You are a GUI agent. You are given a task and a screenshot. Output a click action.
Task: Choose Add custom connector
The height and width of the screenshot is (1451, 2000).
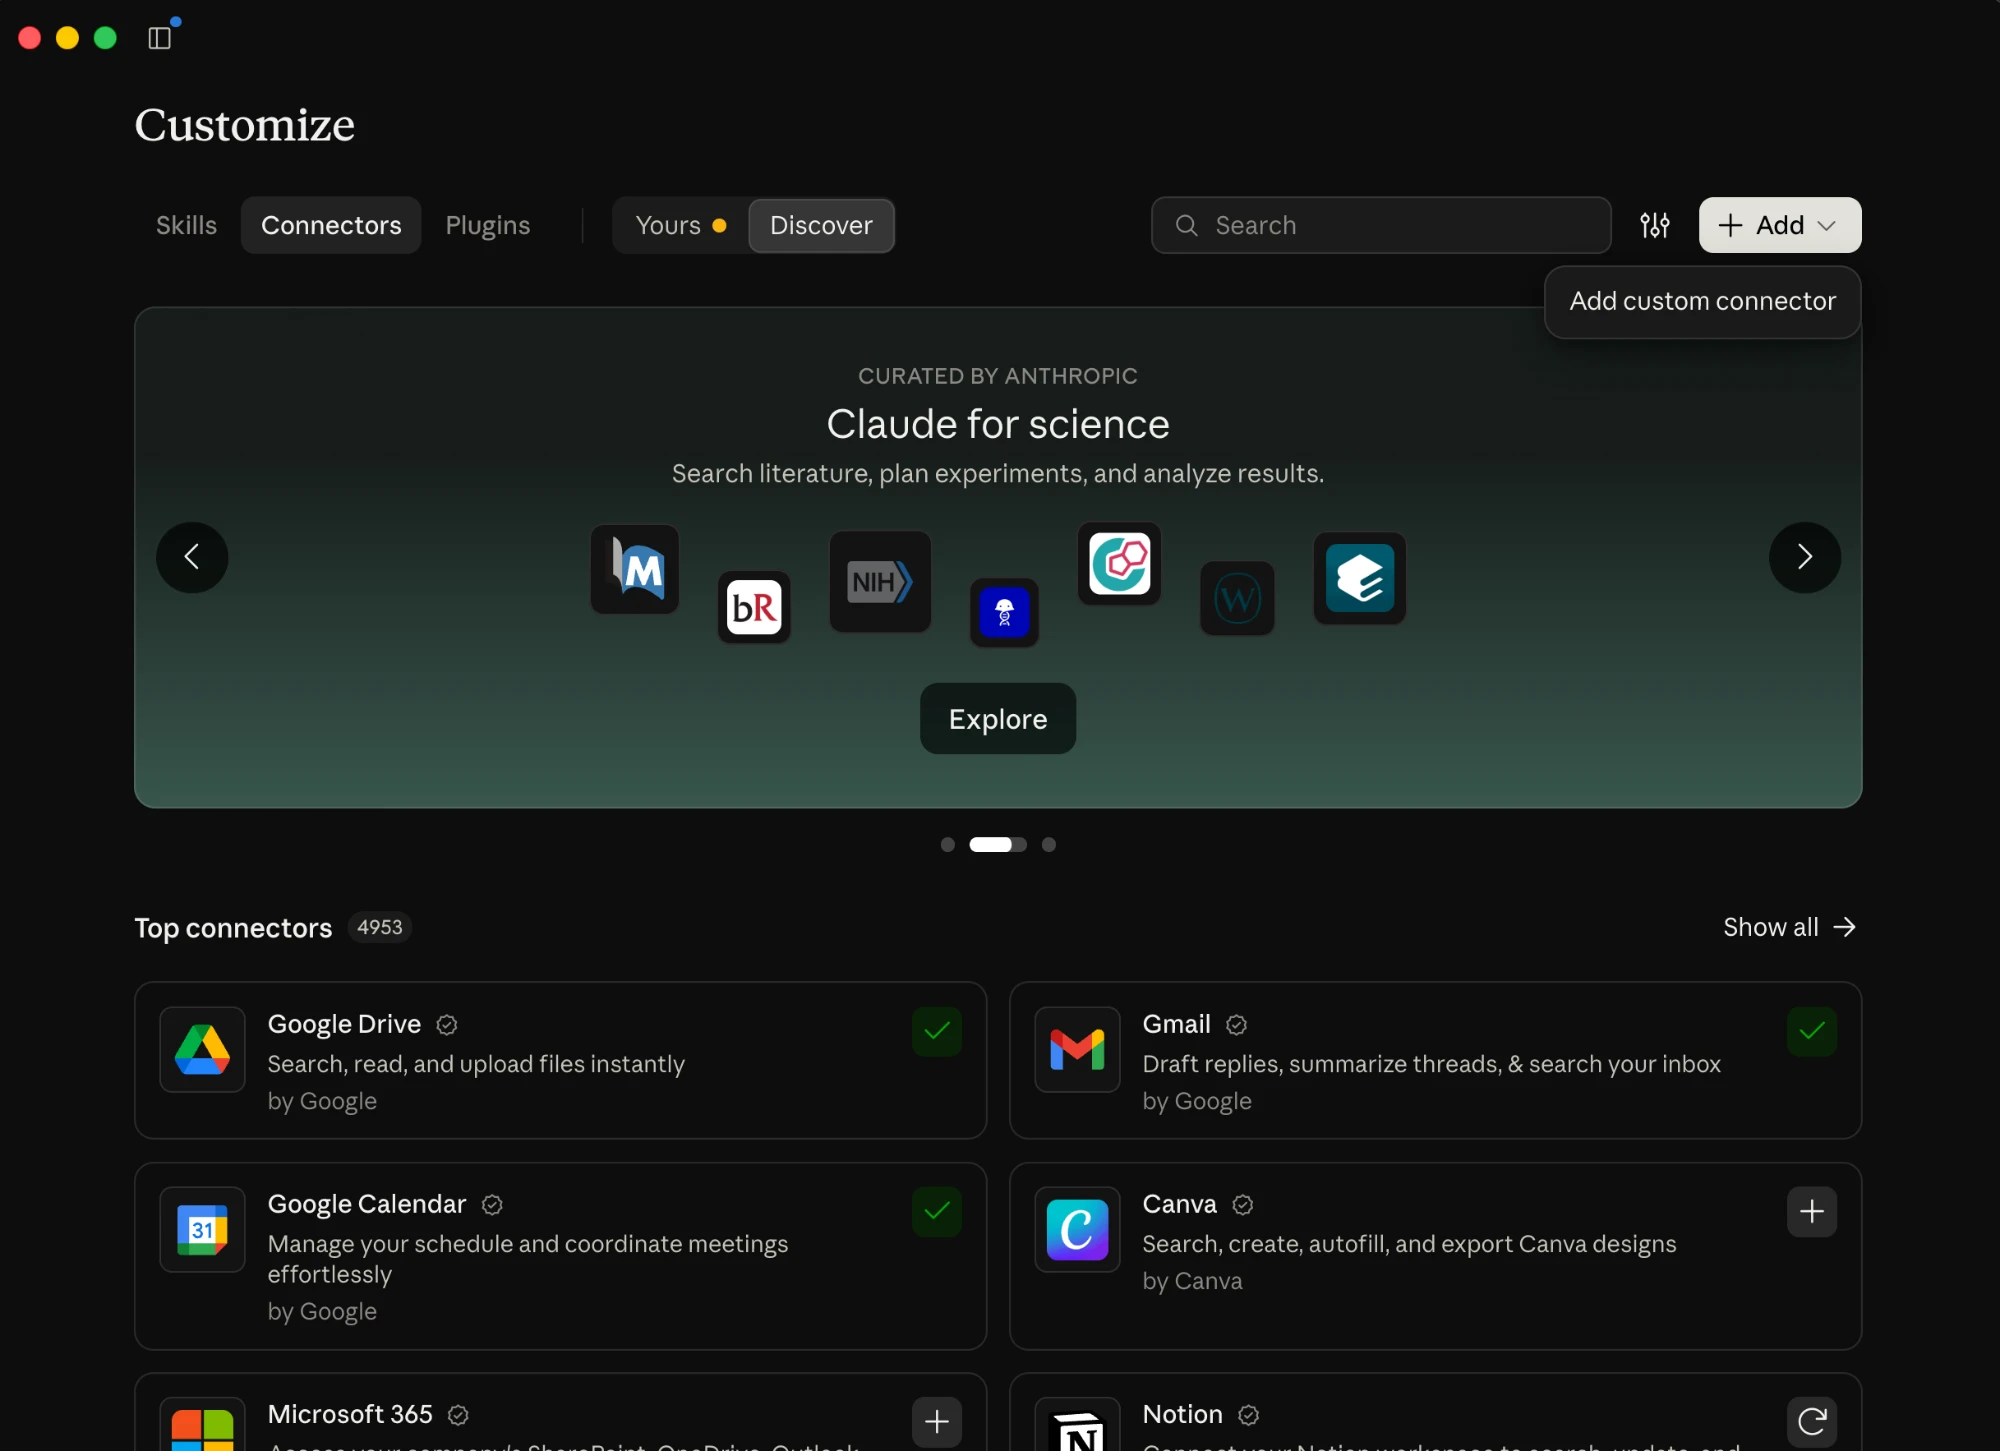click(x=1702, y=301)
